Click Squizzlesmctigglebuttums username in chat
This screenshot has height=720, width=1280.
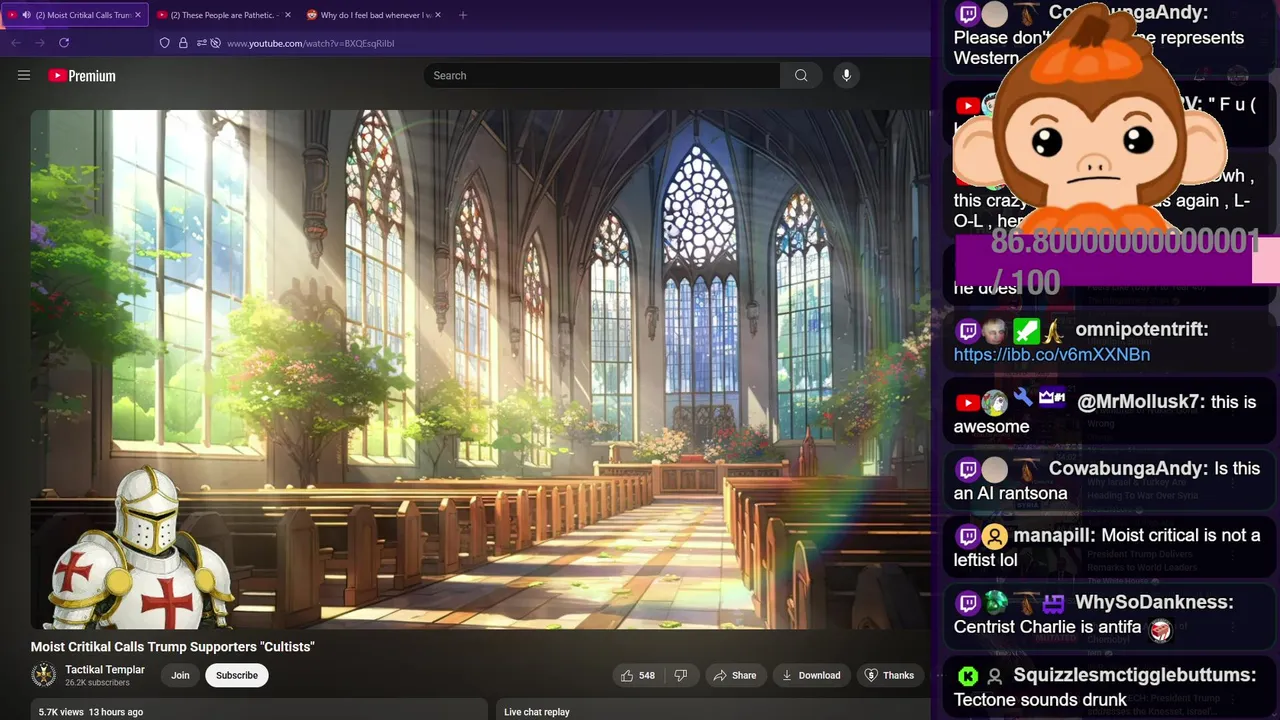click(x=1134, y=675)
